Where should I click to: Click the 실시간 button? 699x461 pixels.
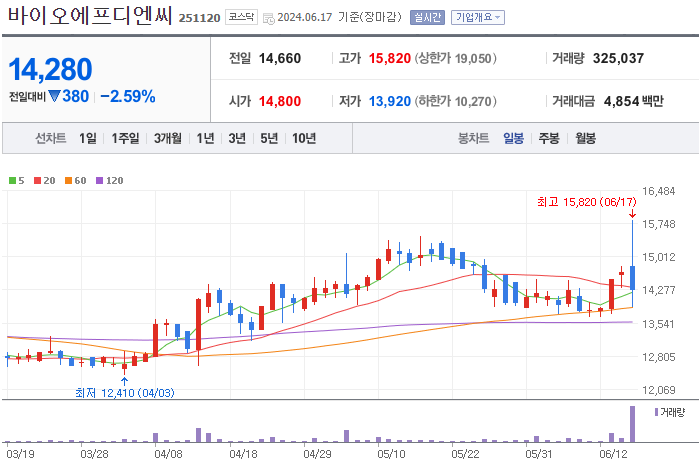[427, 17]
